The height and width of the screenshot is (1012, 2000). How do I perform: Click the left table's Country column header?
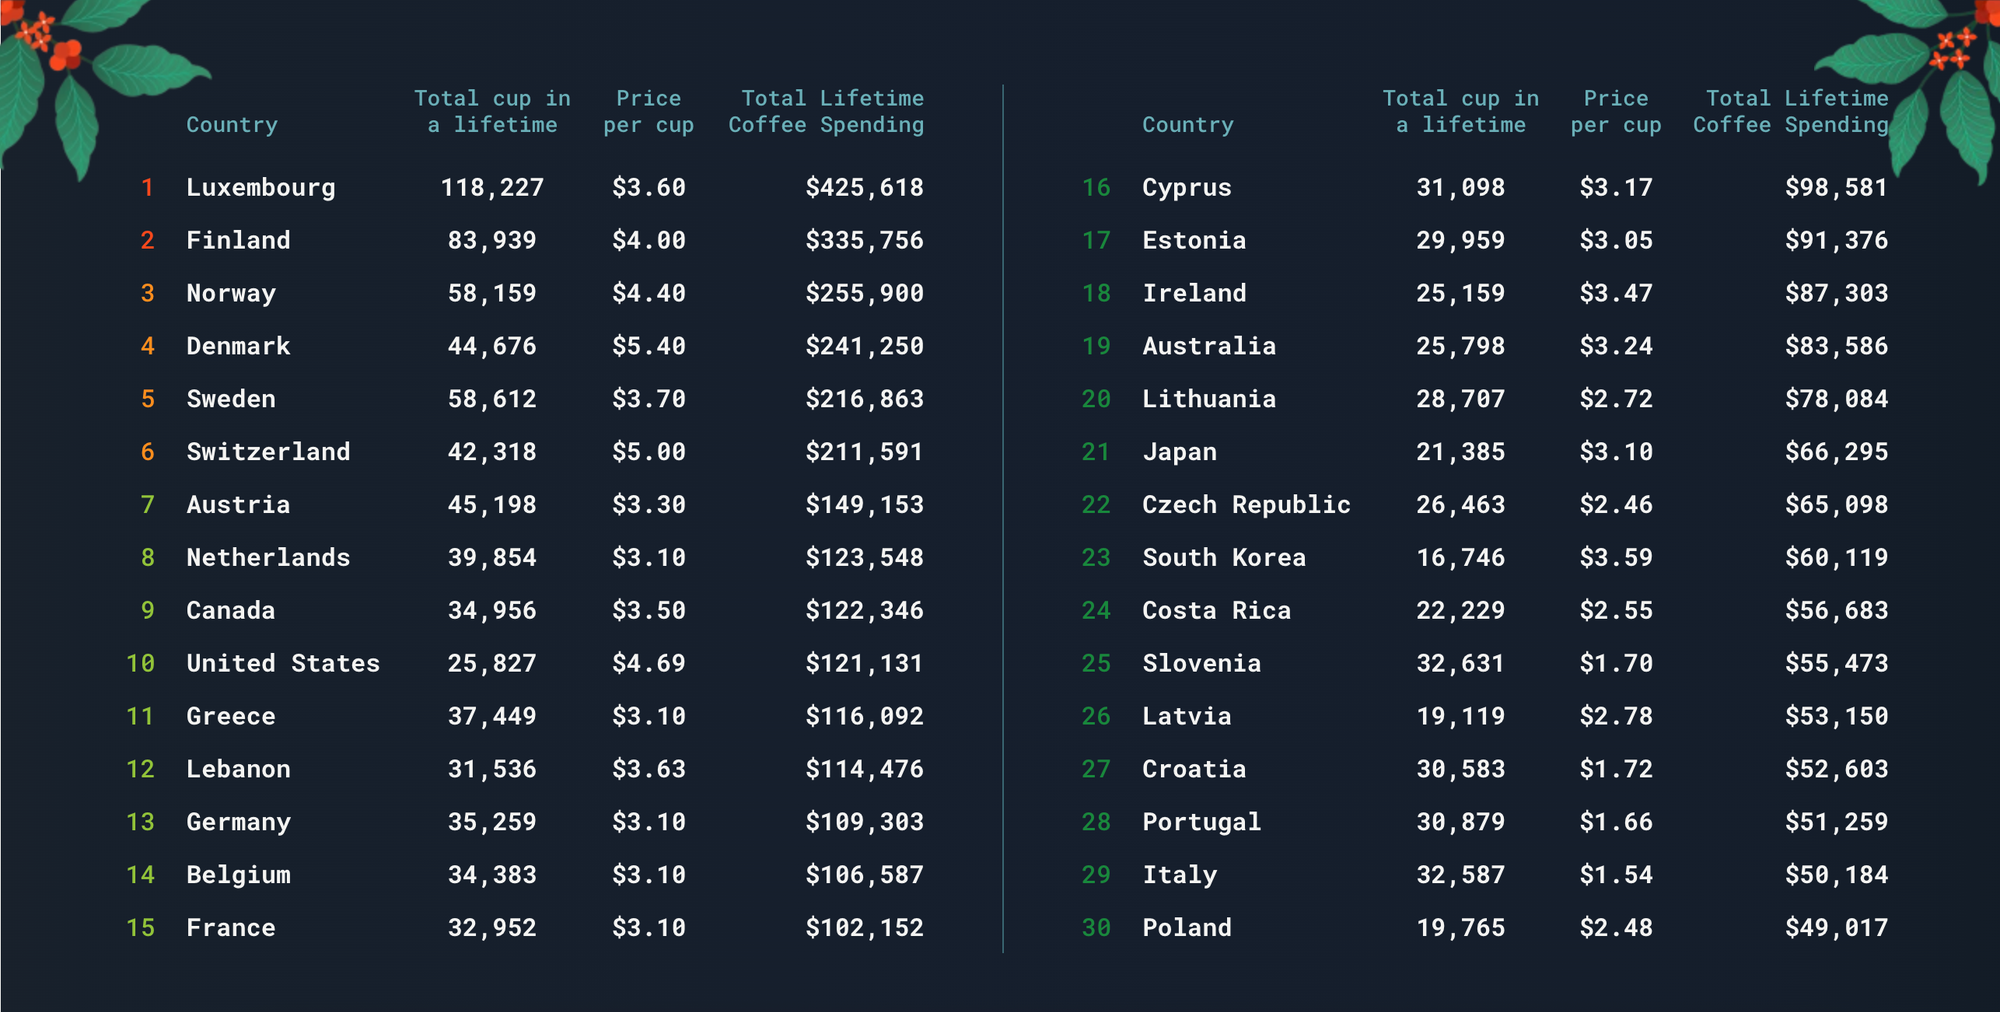tap(231, 125)
